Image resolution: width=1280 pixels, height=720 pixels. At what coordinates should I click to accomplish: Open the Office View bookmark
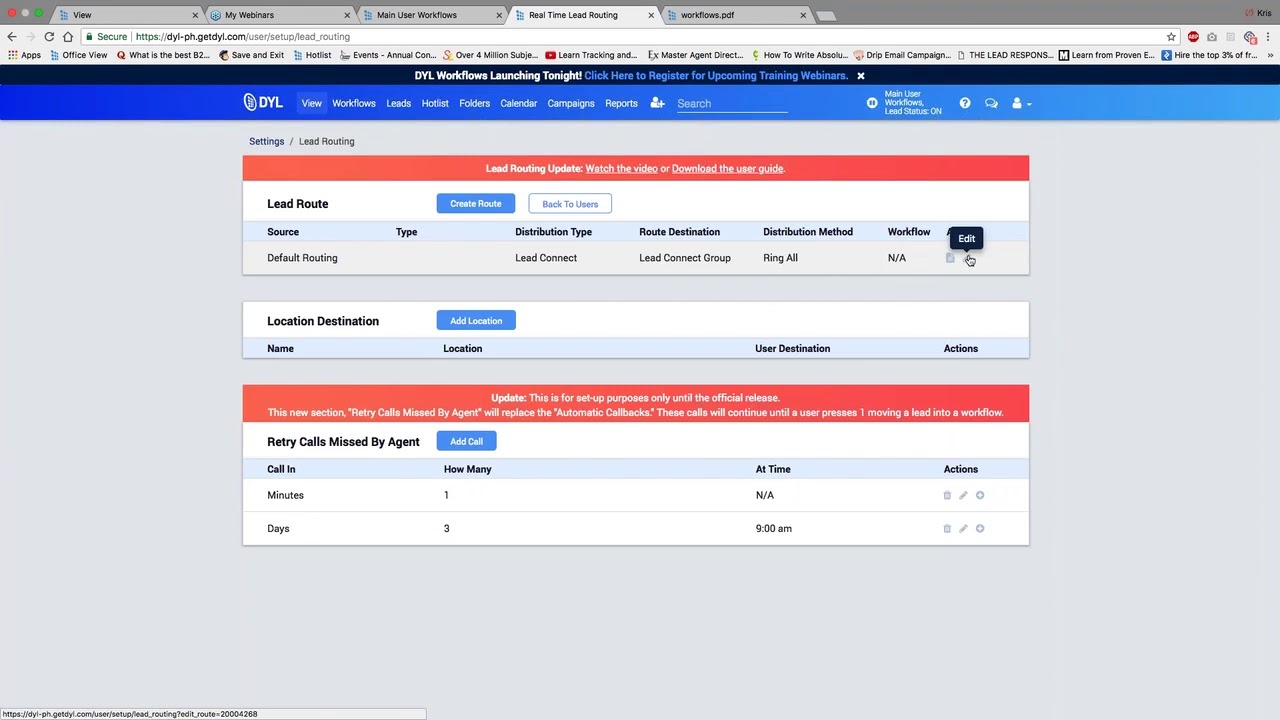pyautogui.click(x=79, y=55)
